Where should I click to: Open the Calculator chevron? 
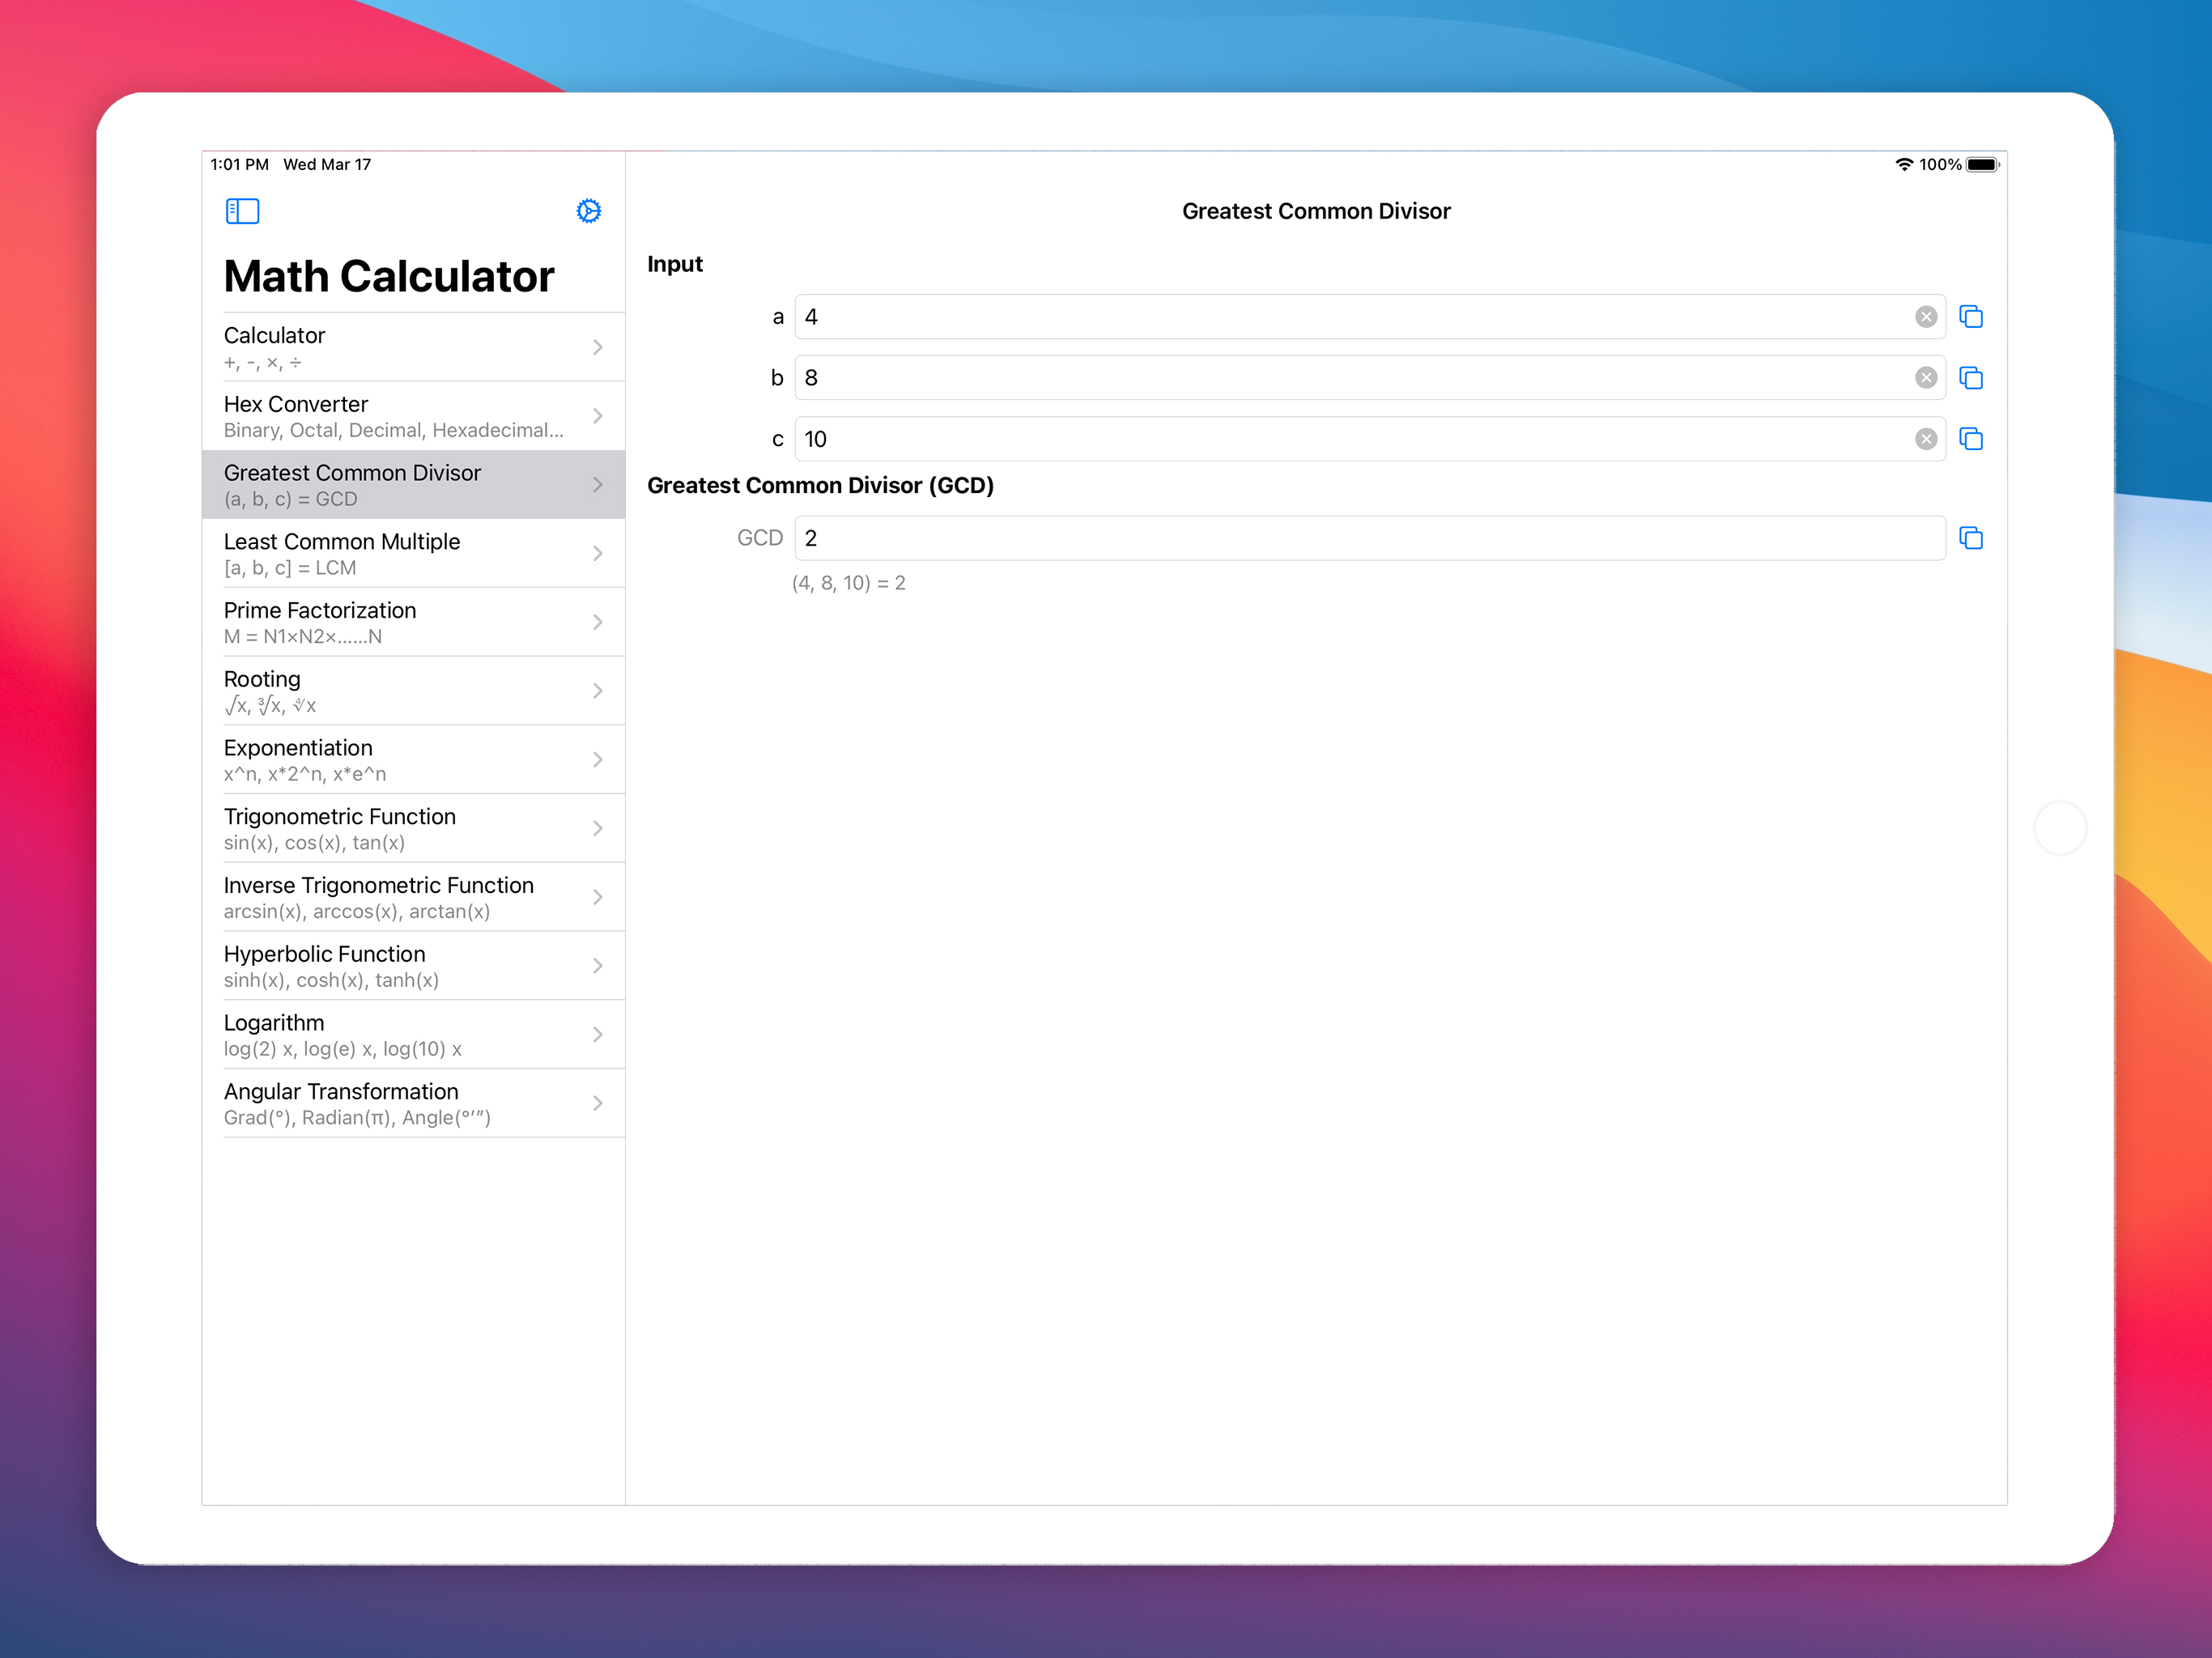click(x=597, y=347)
